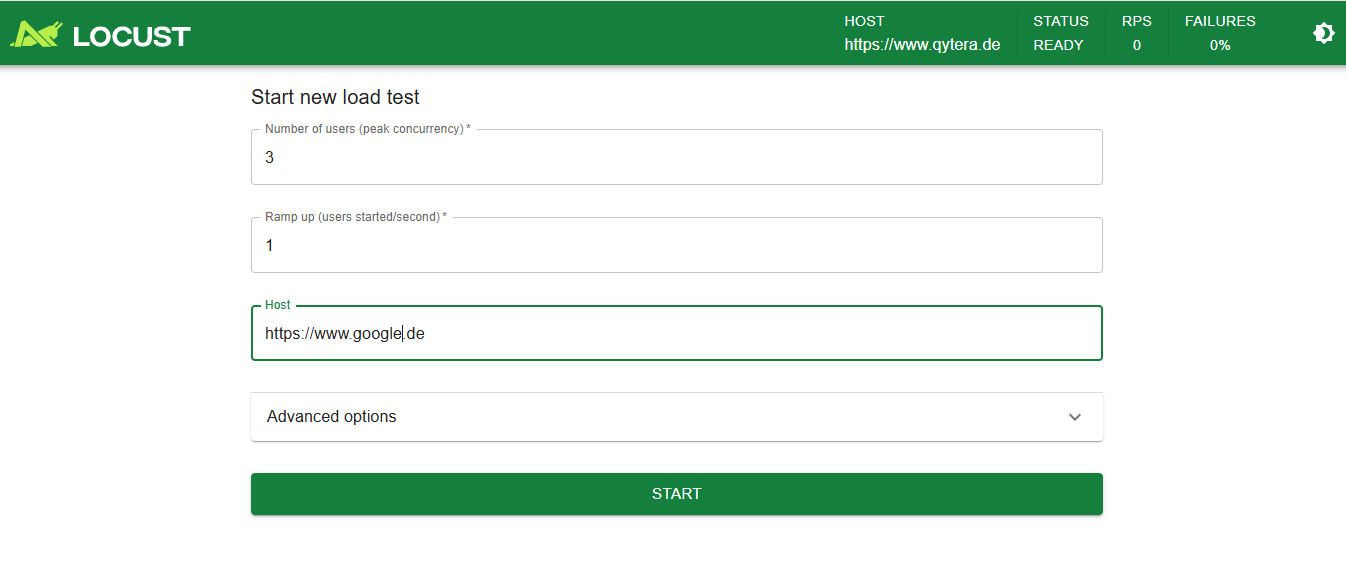
Task: Click the 0% failures value
Action: click(1220, 45)
